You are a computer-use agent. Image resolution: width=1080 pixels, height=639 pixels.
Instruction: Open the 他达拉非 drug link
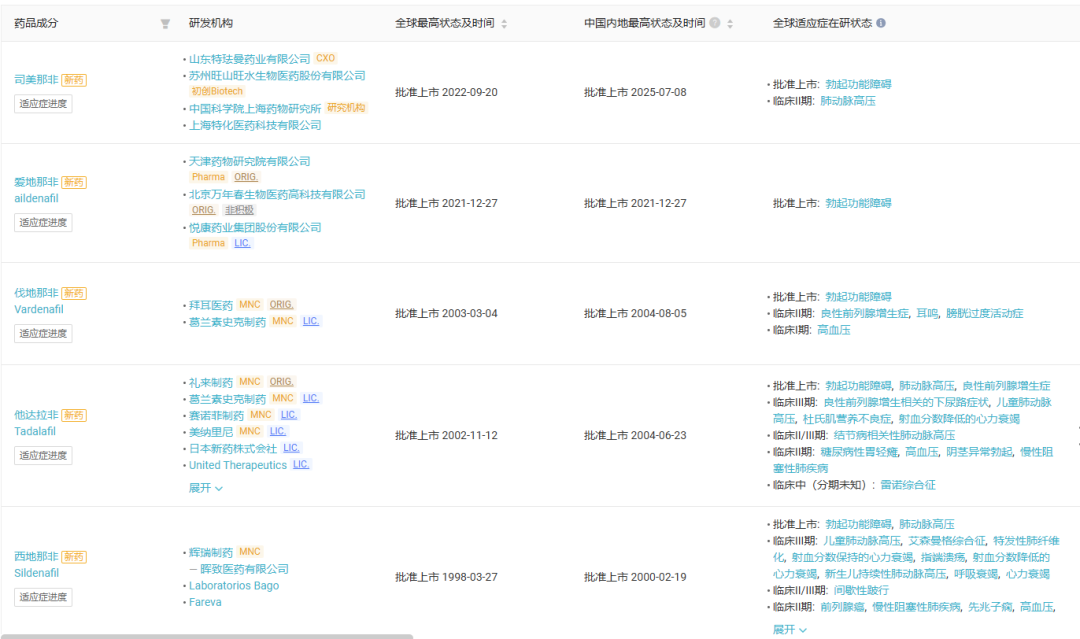pos(36,415)
